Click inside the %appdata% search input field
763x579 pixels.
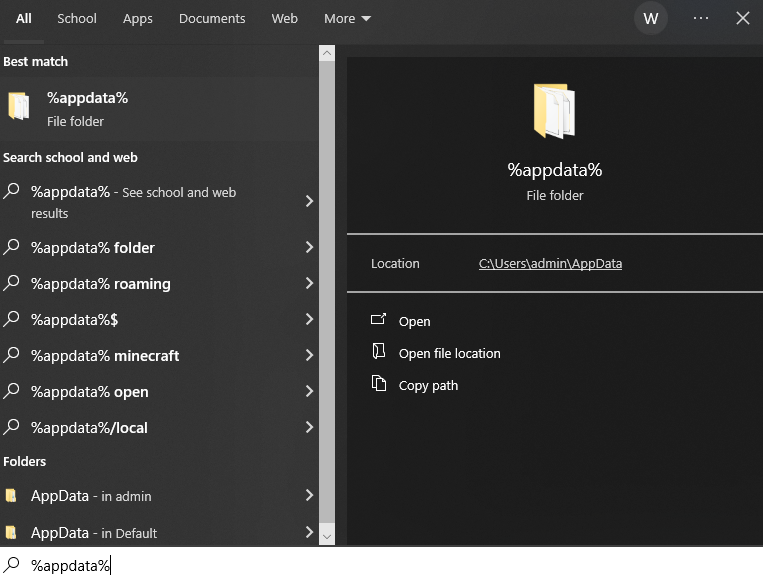[x=382, y=565]
